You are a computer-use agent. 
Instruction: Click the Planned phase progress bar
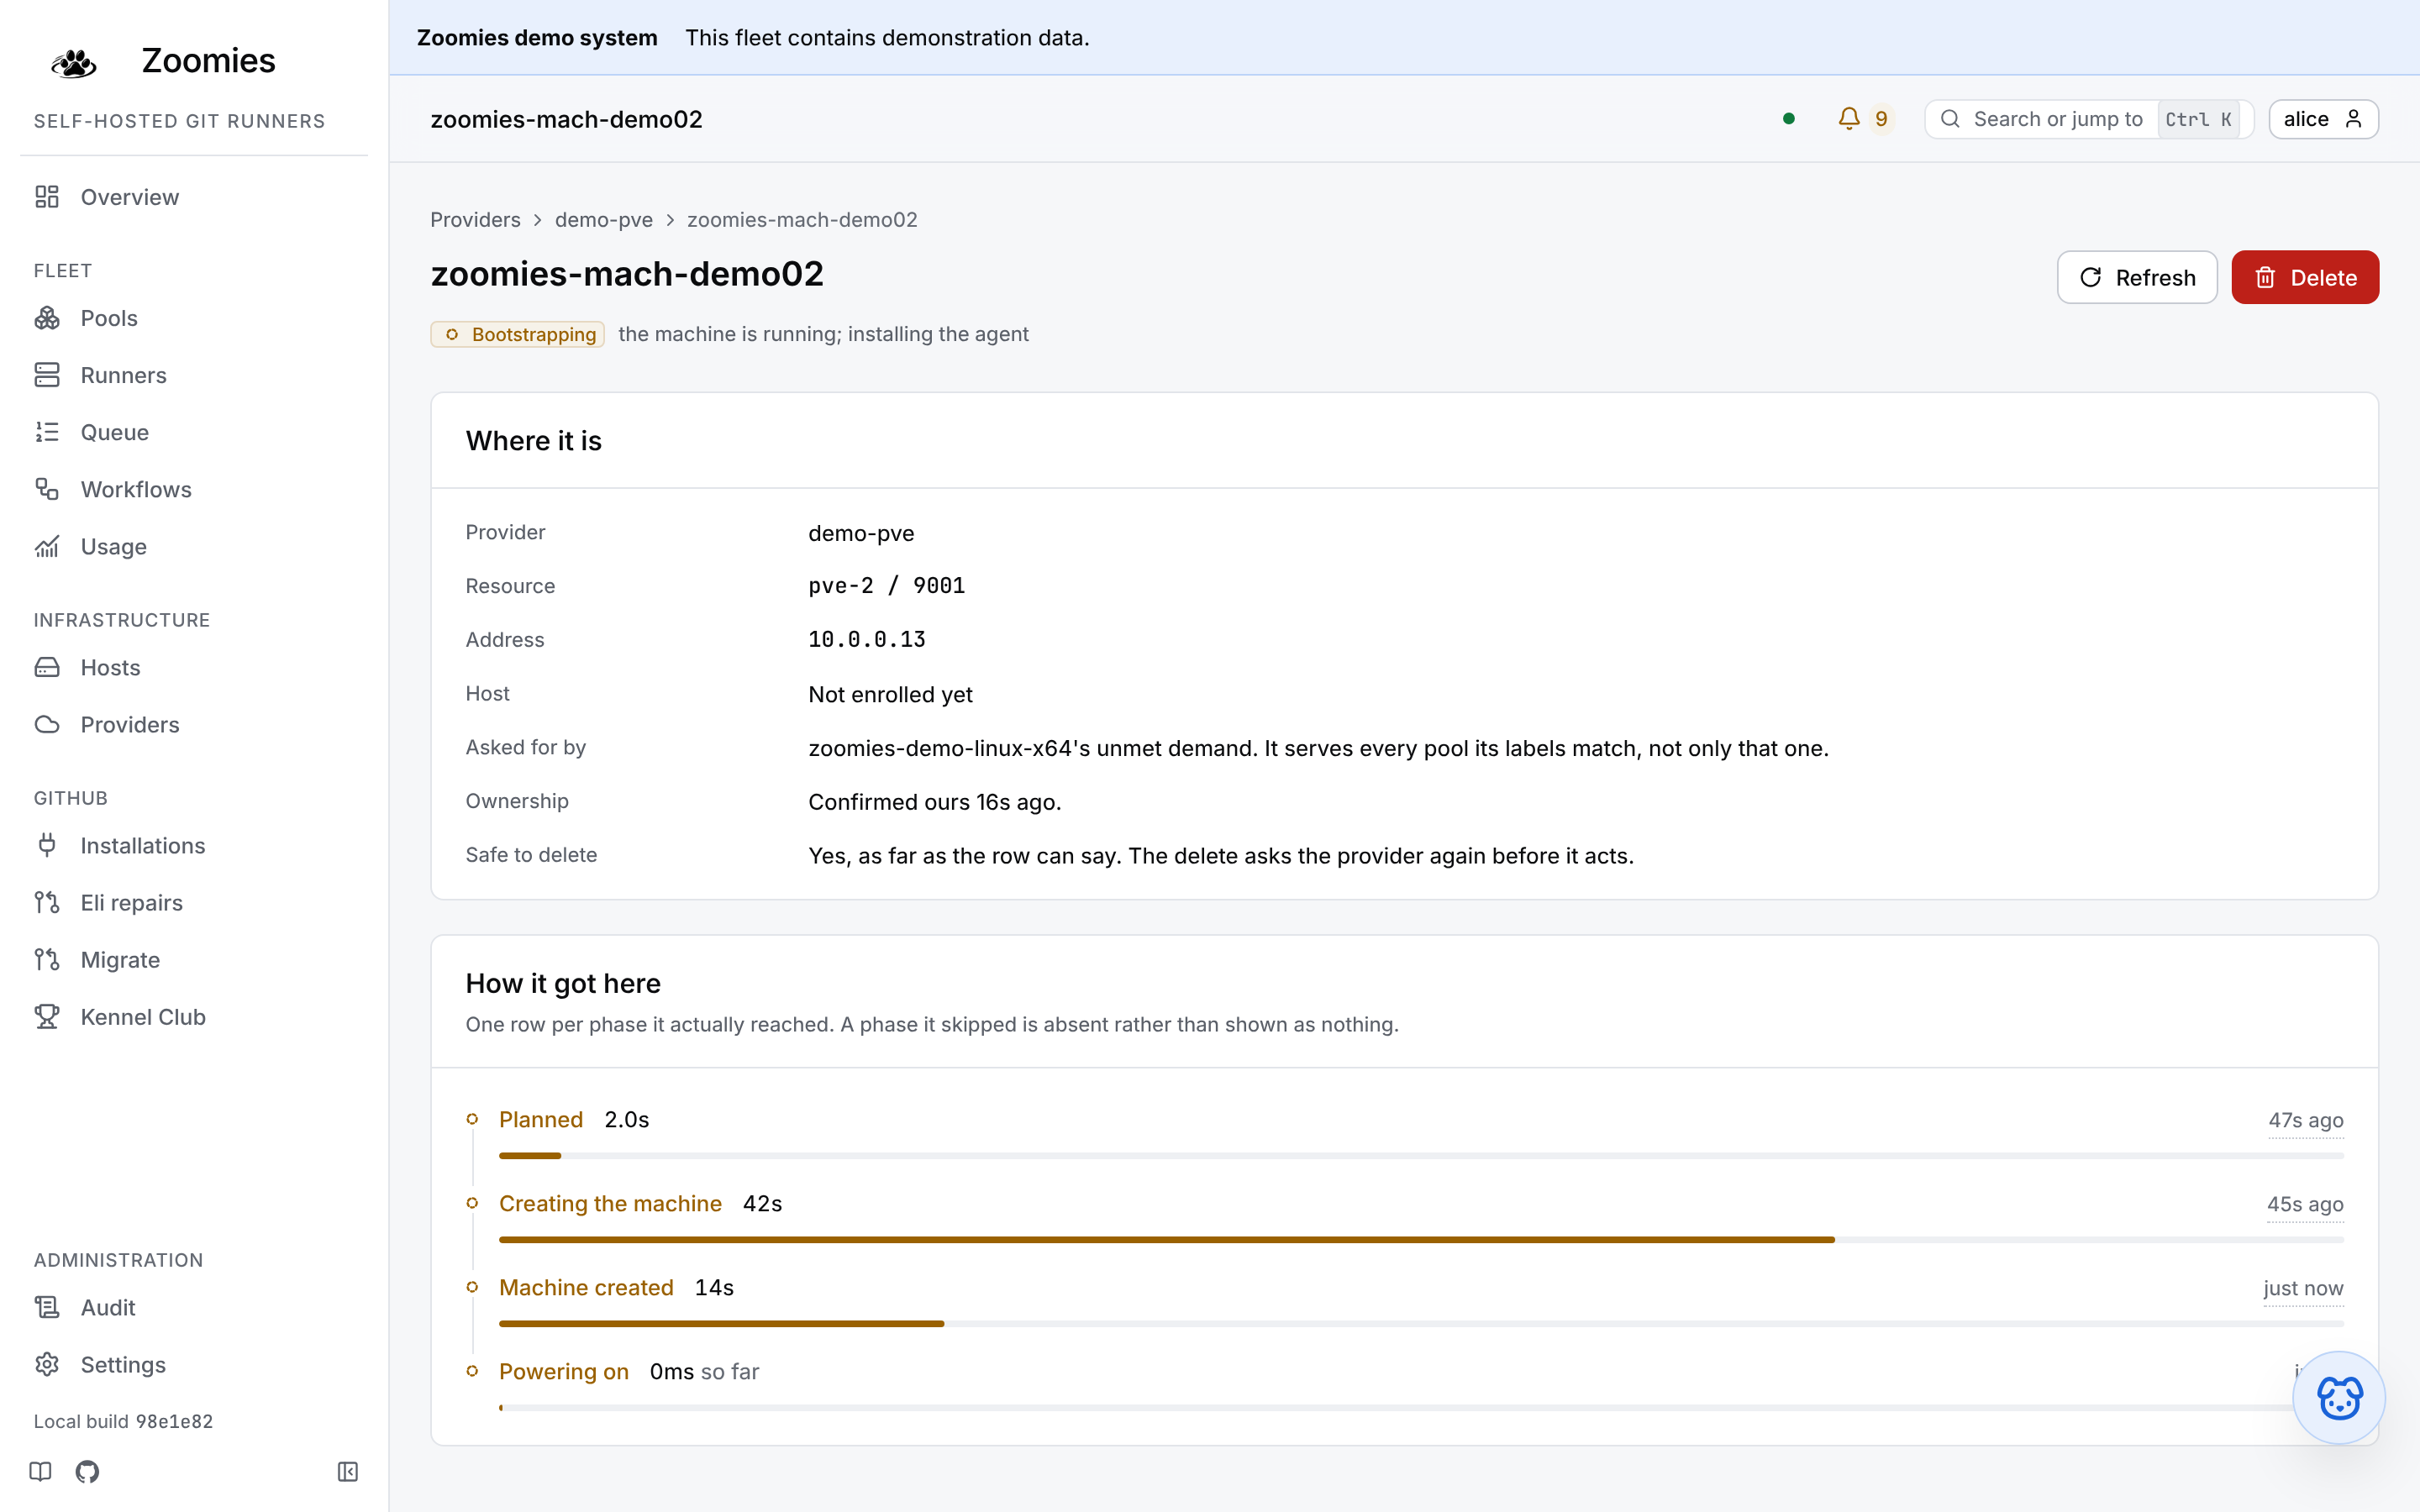click(1421, 1155)
